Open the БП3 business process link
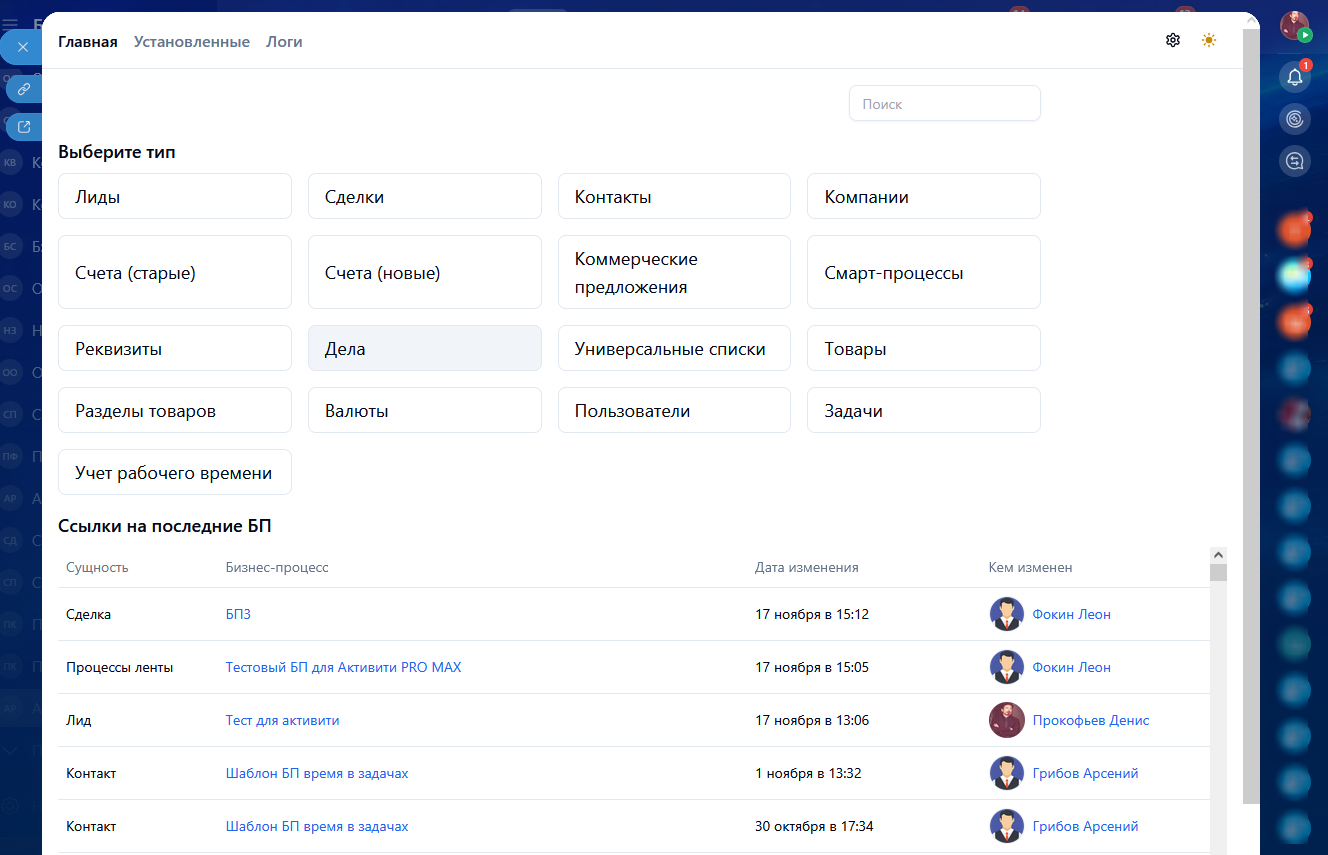This screenshot has height=855, width=1328. (x=238, y=614)
